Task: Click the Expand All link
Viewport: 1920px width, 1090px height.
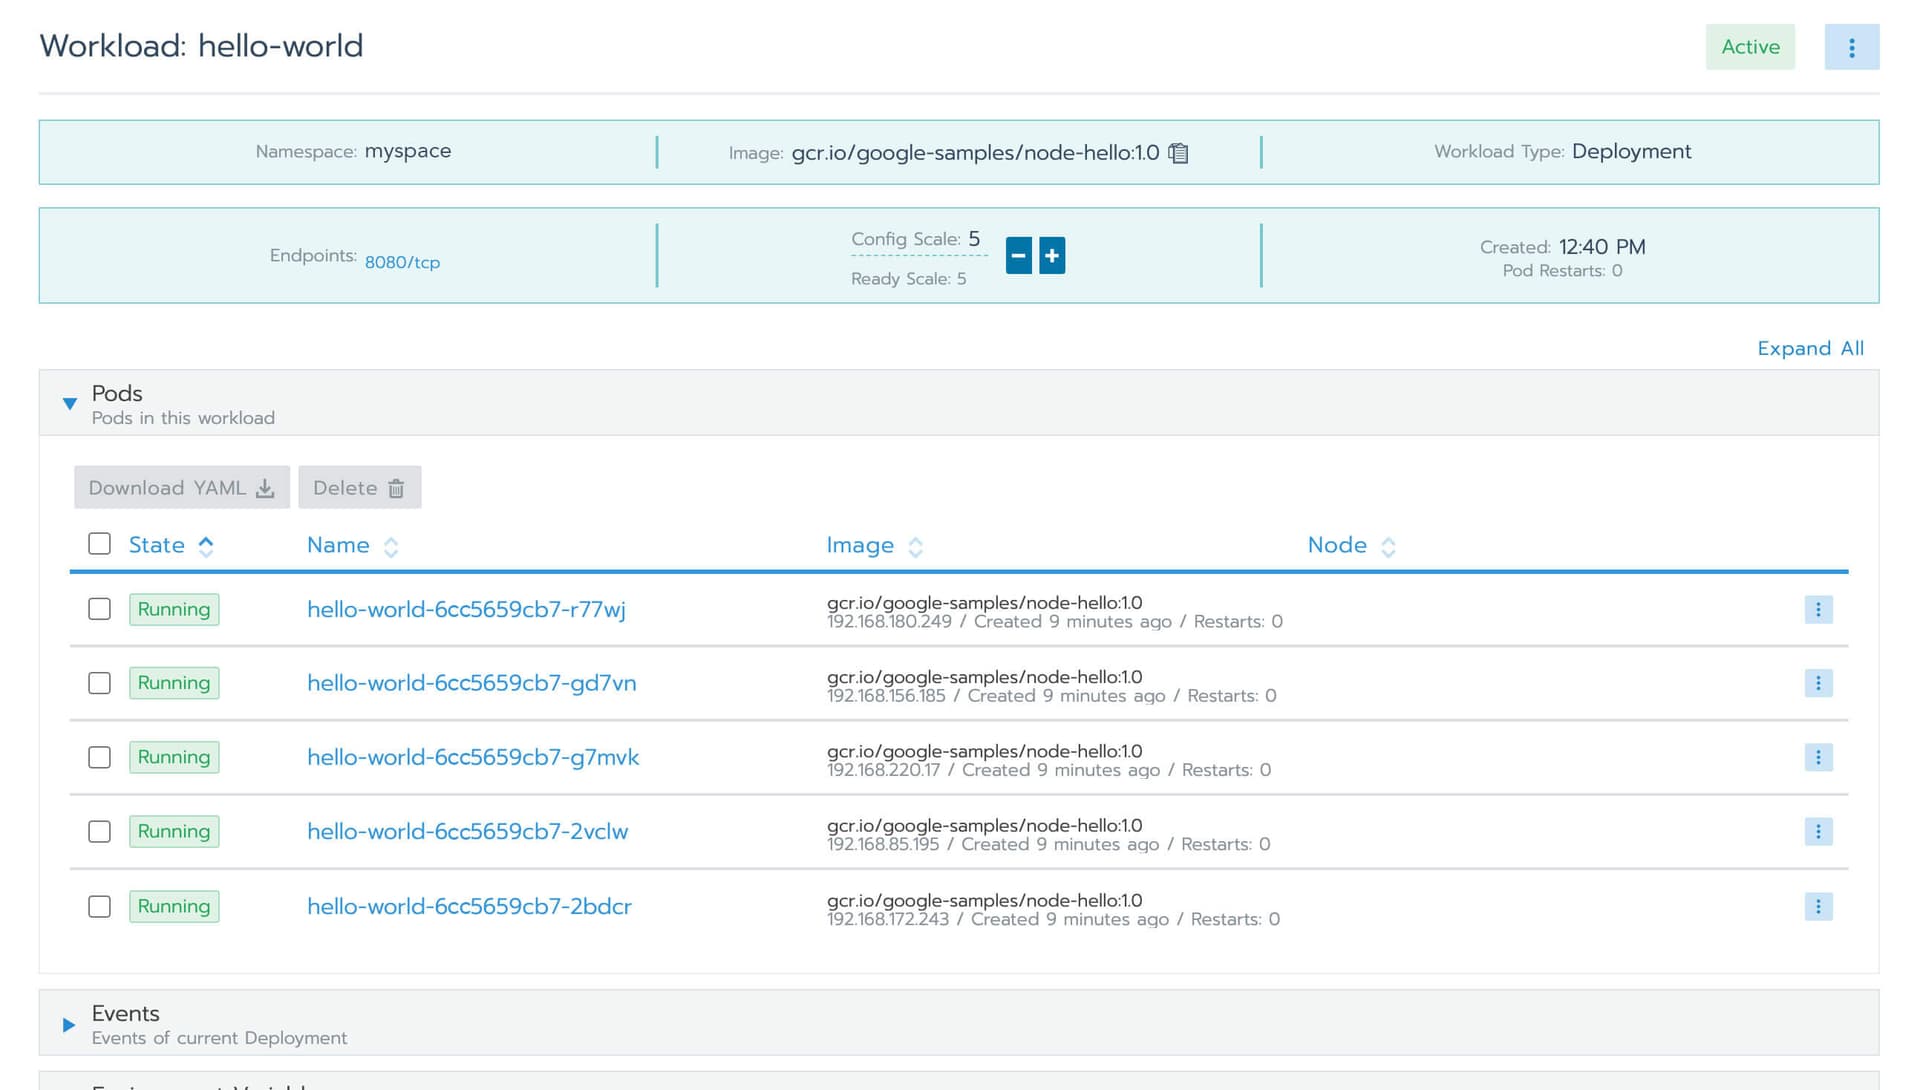Action: click(1810, 349)
